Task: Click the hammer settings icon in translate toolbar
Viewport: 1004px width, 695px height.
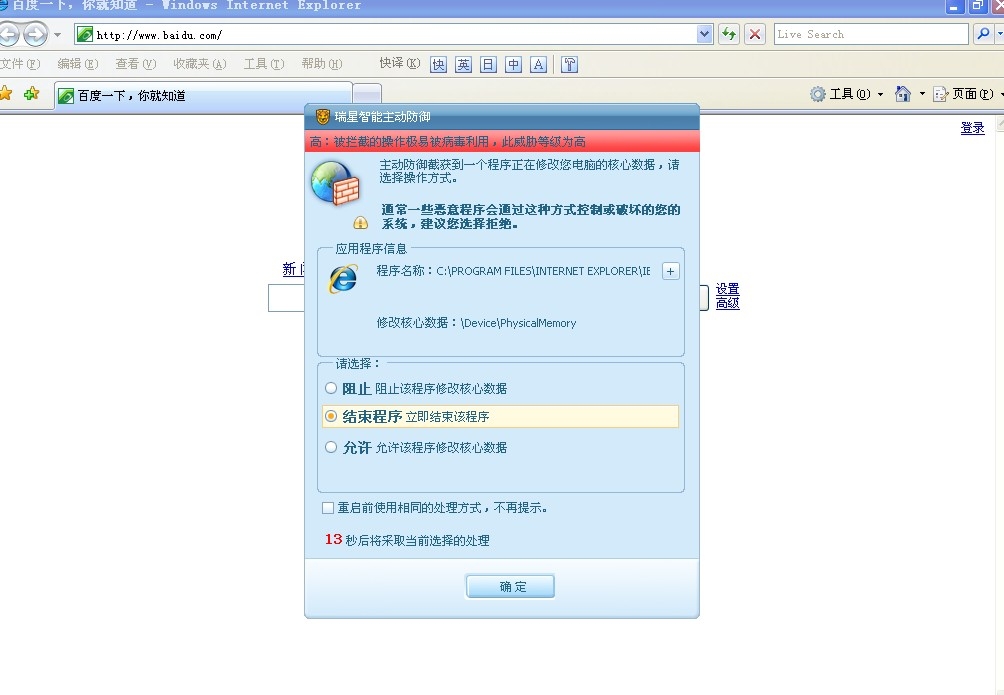Action: pyautogui.click(x=569, y=65)
